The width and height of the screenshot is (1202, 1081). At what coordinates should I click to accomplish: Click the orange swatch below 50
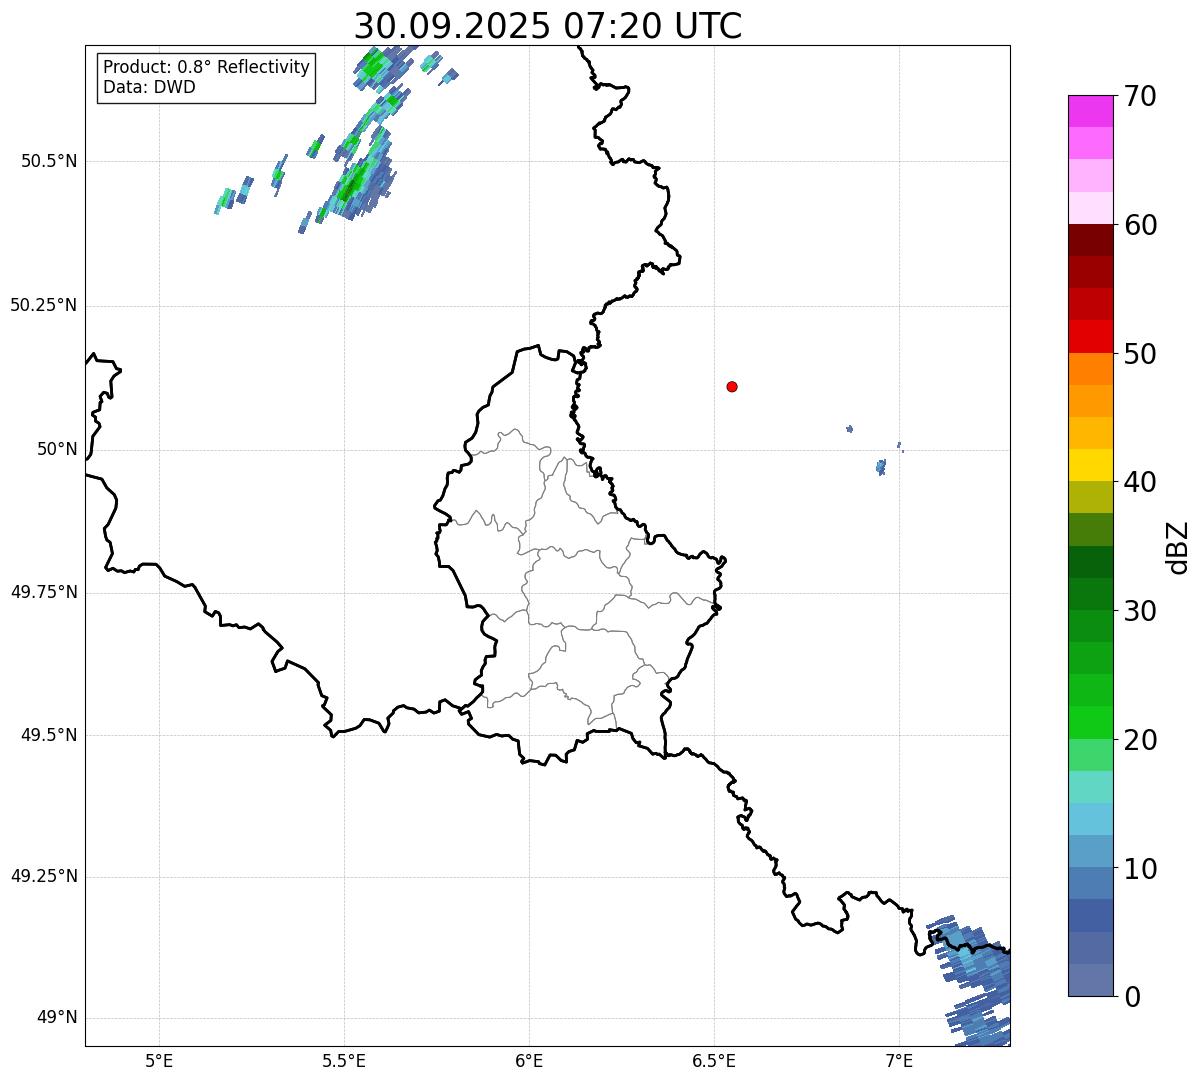pyautogui.click(x=1090, y=369)
